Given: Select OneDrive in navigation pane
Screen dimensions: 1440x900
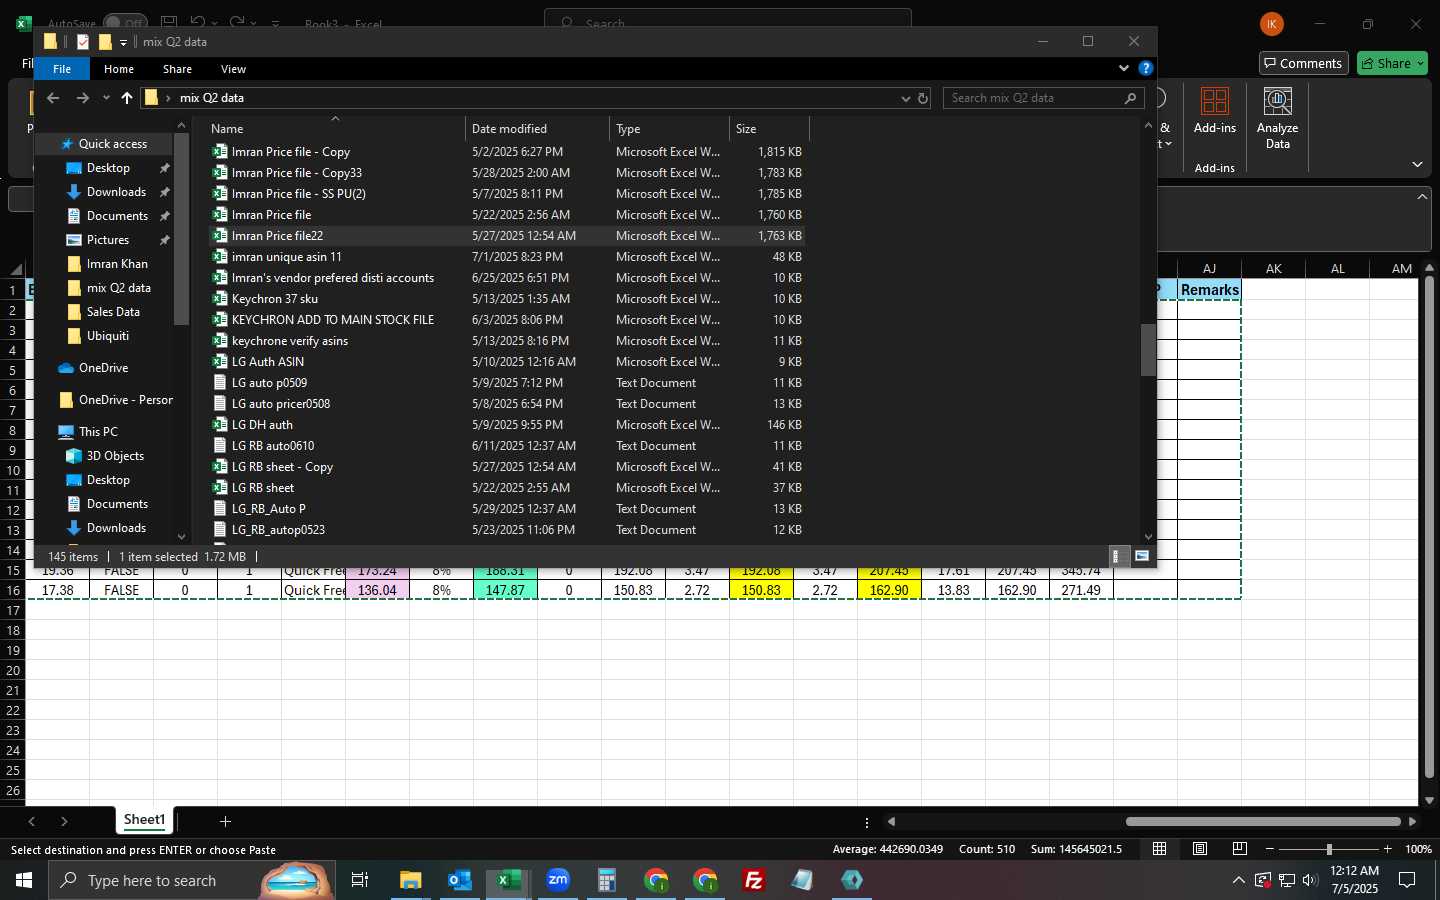Looking at the screenshot, I should [103, 368].
